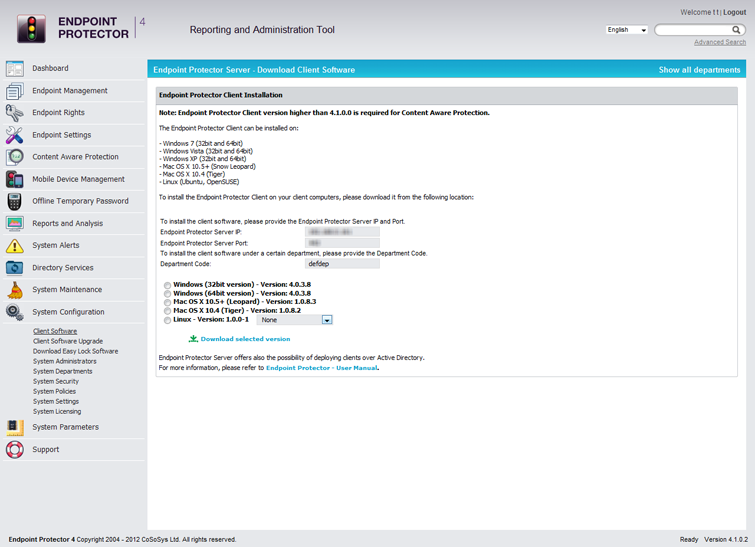Click the Logout link

[x=734, y=13]
